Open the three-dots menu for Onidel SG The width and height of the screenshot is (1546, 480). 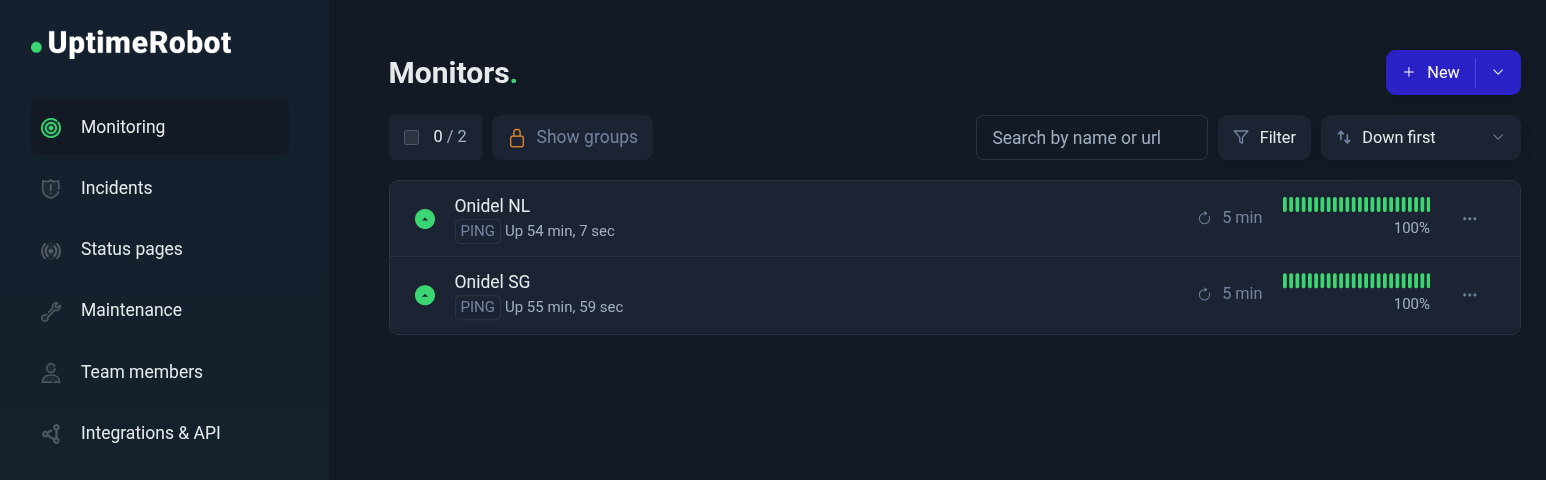click(x=1469, y=295)
